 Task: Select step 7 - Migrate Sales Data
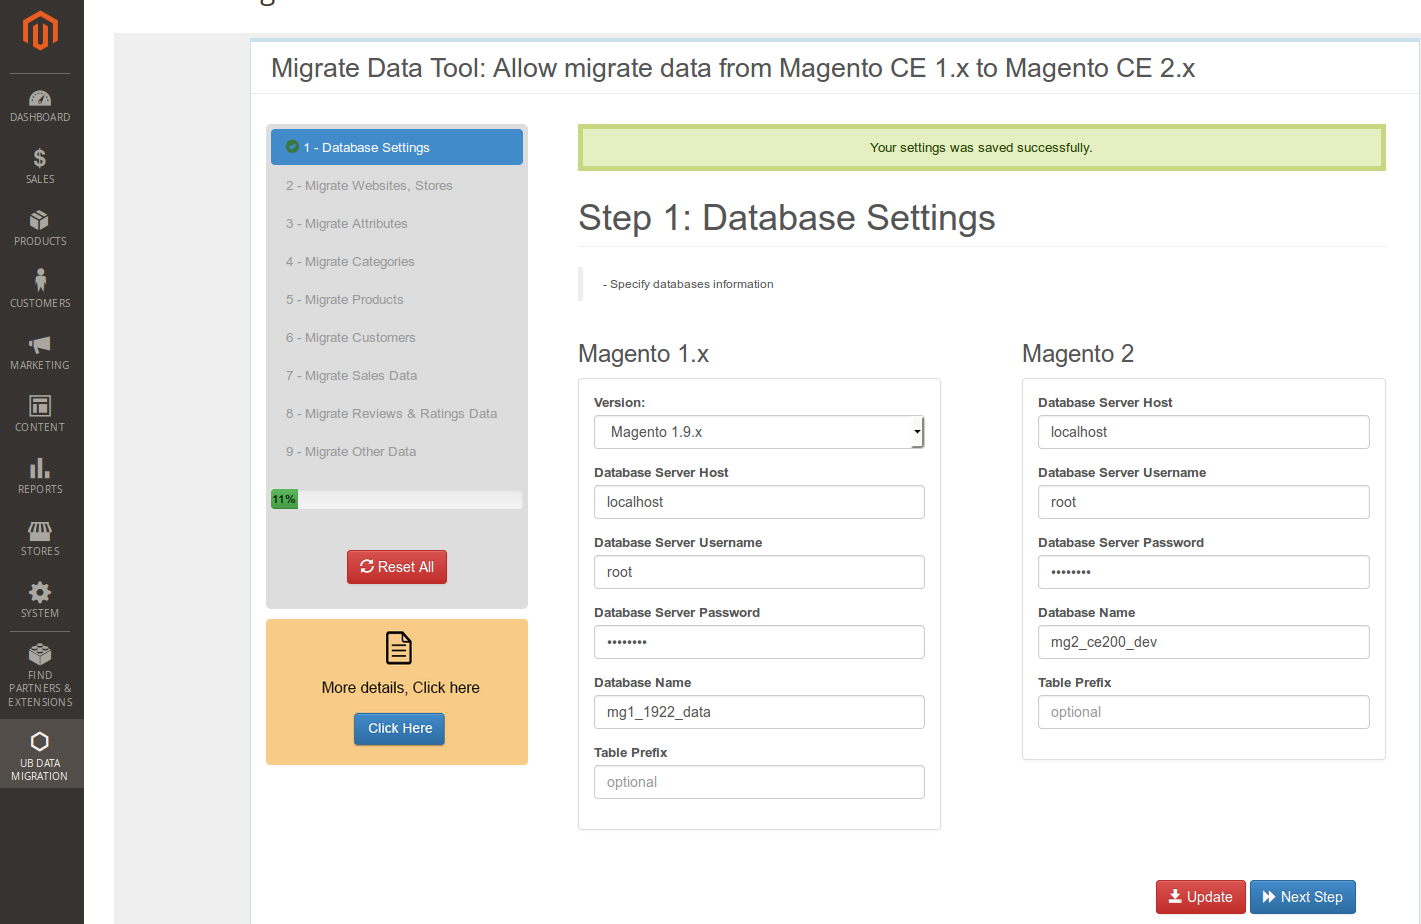click(x=397, y=375)
